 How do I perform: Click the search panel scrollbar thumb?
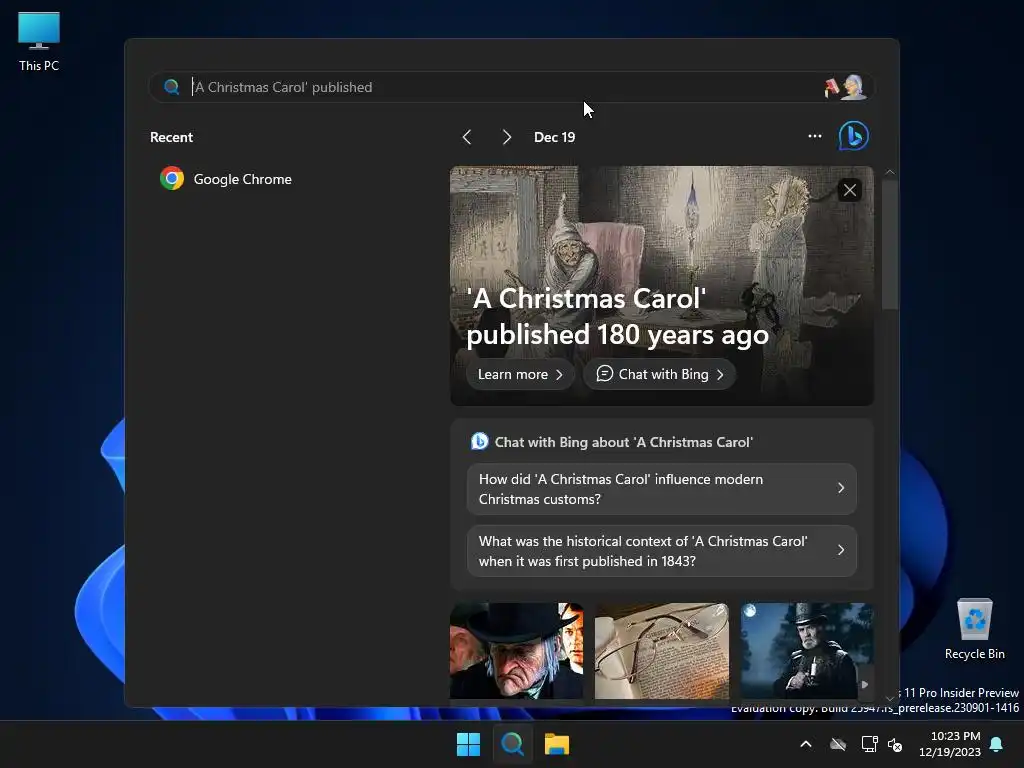tap(889, 245)
